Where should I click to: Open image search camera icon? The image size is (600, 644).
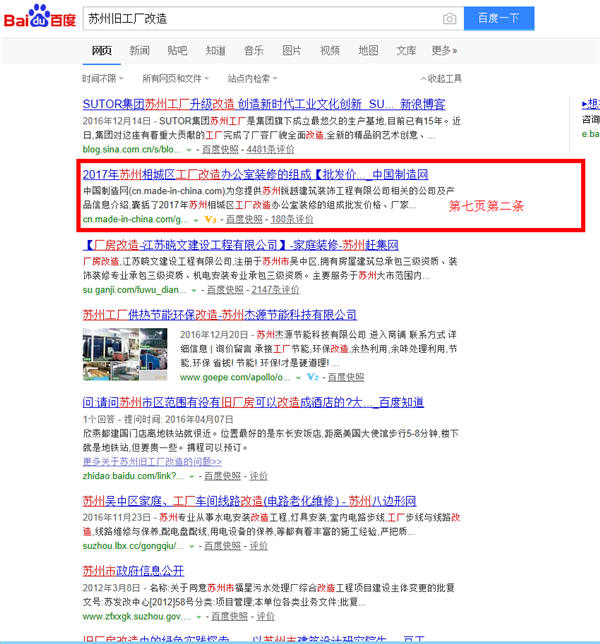pos(449,19)
